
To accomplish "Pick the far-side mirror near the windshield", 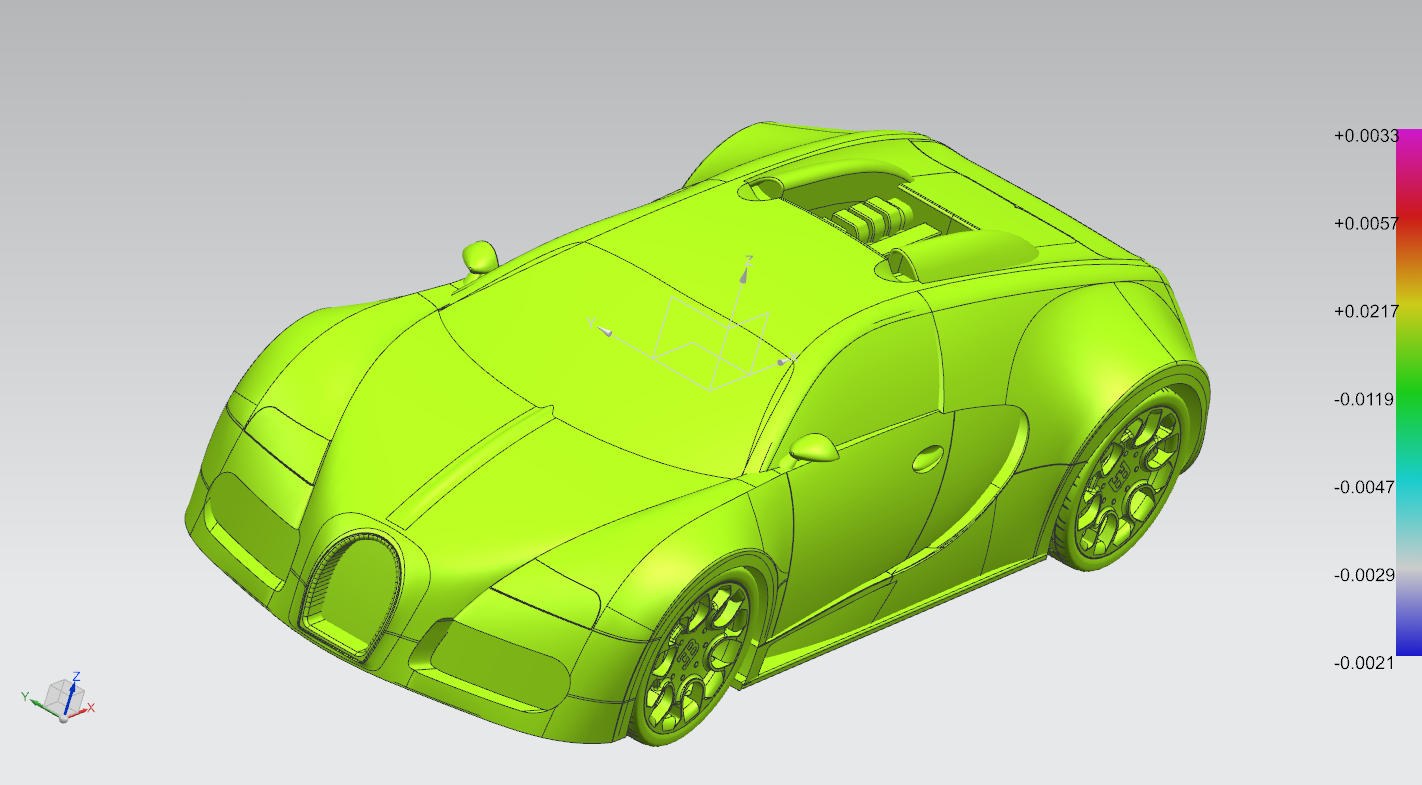I will click(481, 257).
